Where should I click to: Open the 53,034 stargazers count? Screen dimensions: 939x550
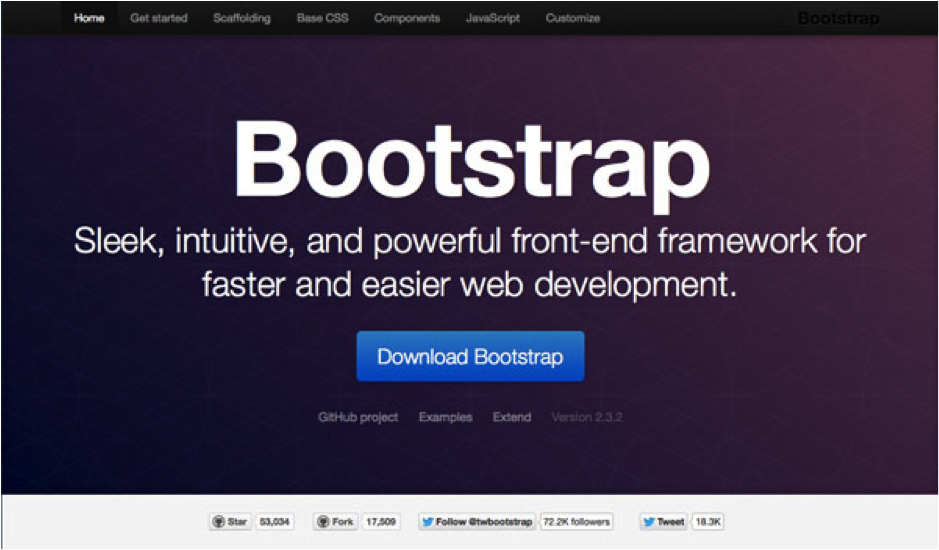[x=274, y=522]
